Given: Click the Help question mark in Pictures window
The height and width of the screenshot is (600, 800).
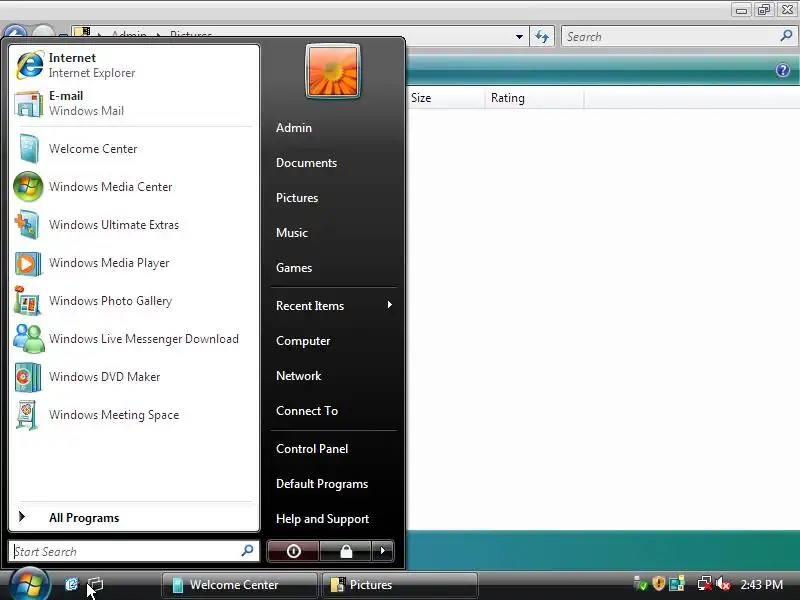Looking at the screenshot, I should coord(783,70).
